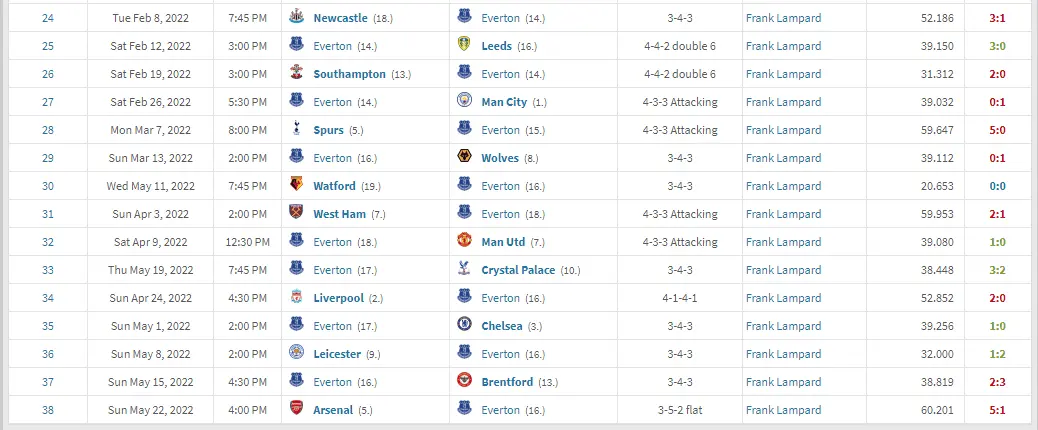This screenshot has height=430, width=1038.
Task: Click the Chelsea club crest icon
Action: click(465, 326)
